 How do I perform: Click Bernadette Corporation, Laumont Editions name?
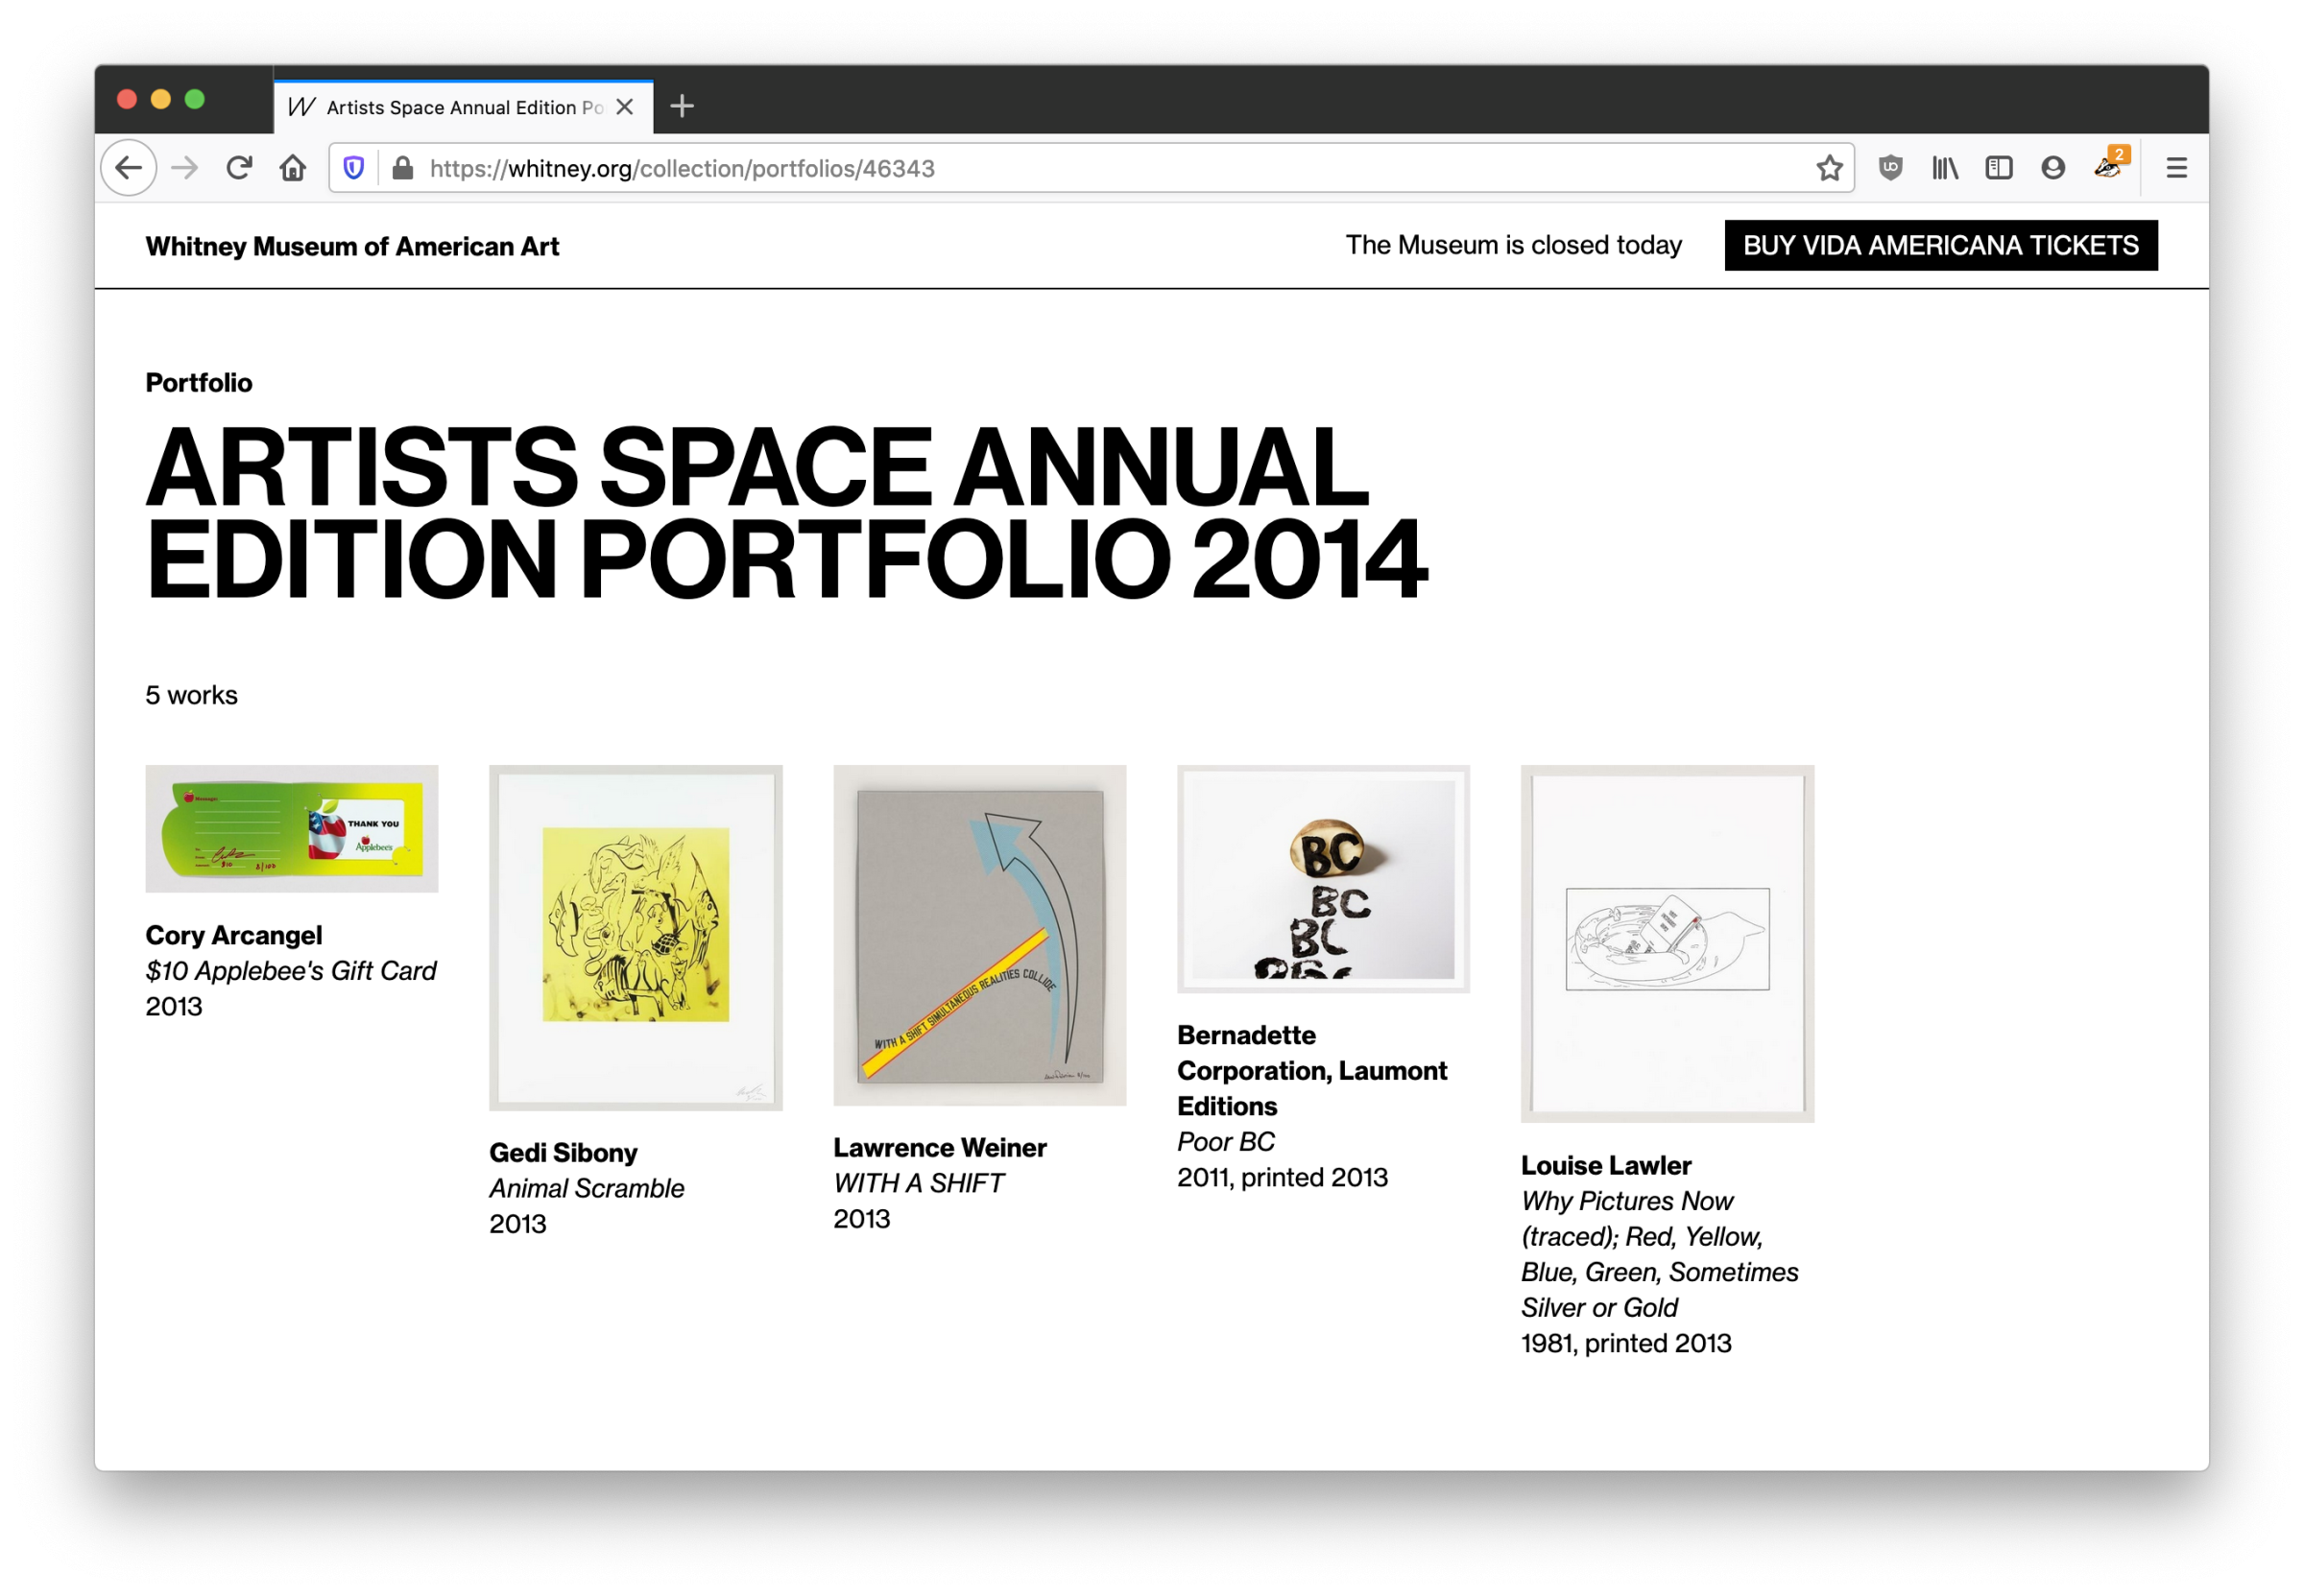click(x=1312, y=1071)
